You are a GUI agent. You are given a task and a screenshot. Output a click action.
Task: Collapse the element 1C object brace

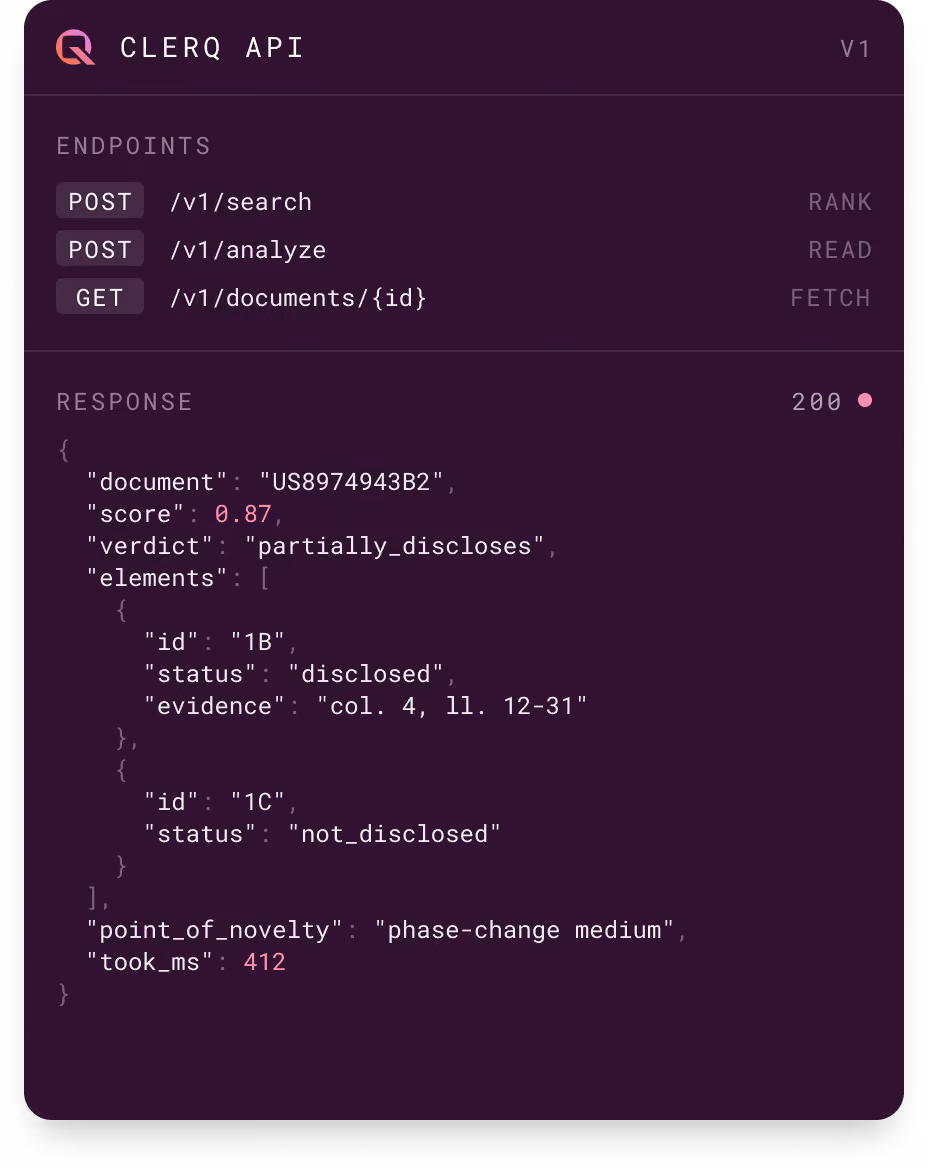(x=121, y=770)
